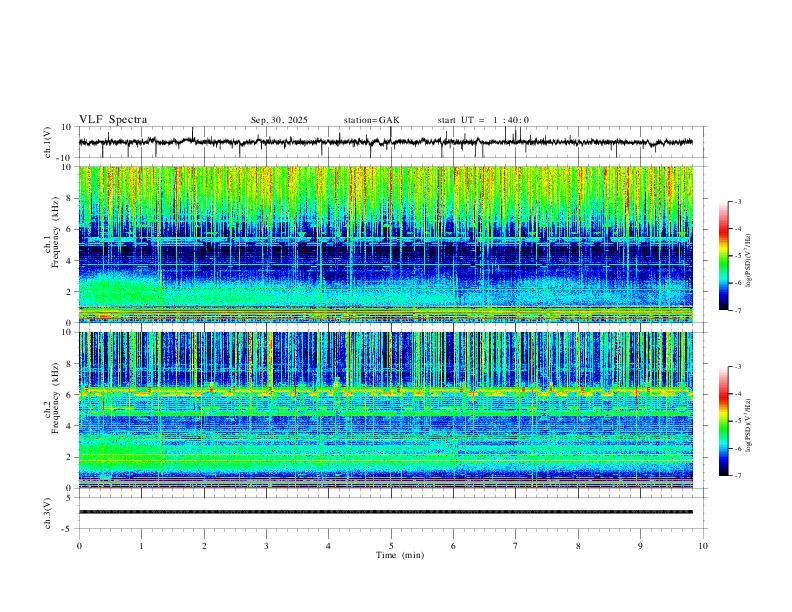Click the ch.2 spectrogram plot
Viewport: 792px width, 612px height.
386,410
